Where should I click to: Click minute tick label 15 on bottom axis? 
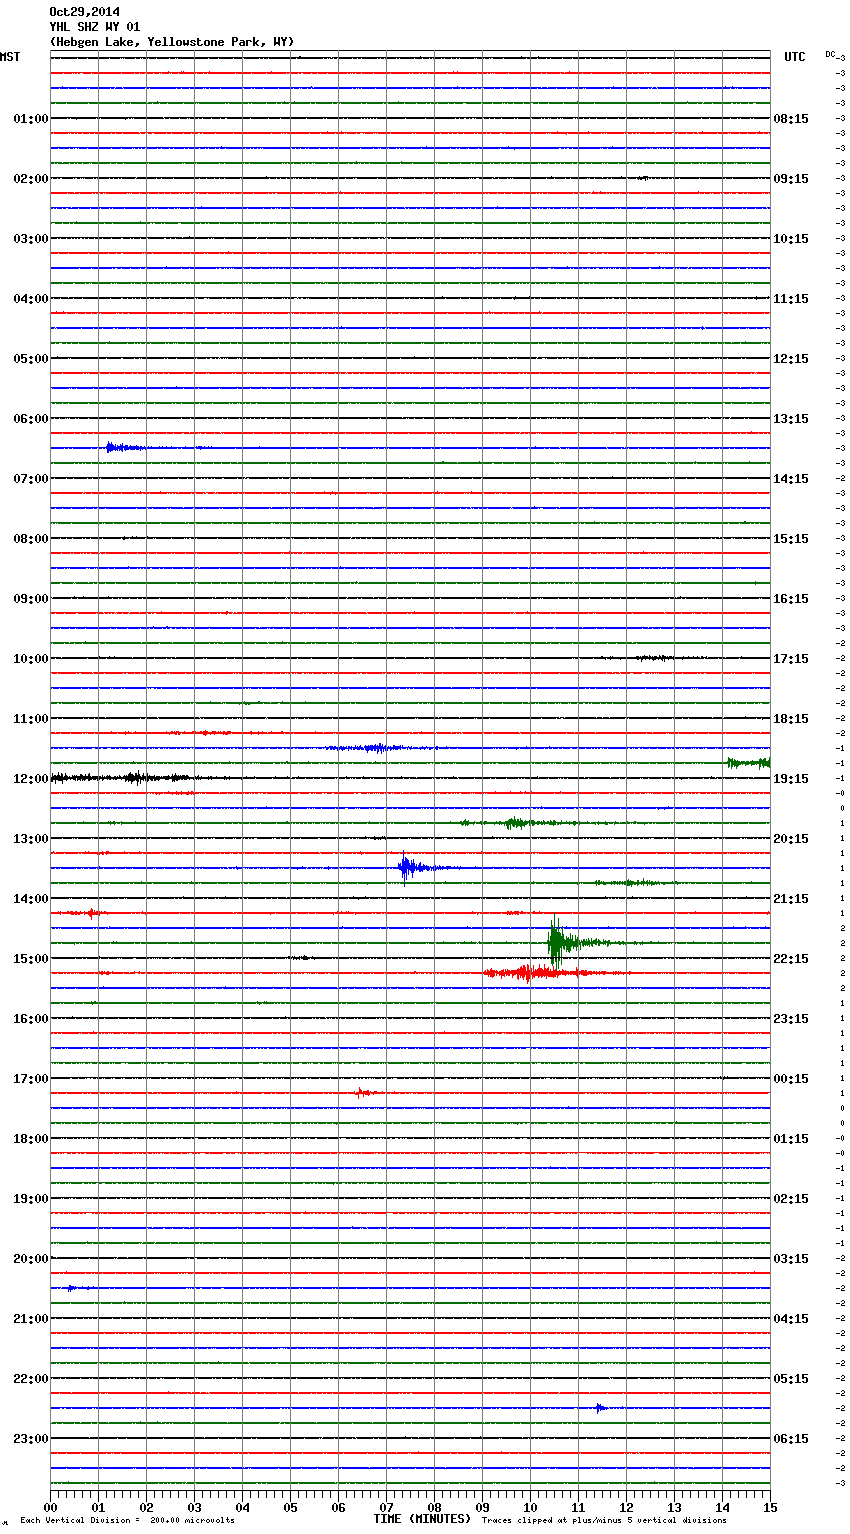(770, 1507)
